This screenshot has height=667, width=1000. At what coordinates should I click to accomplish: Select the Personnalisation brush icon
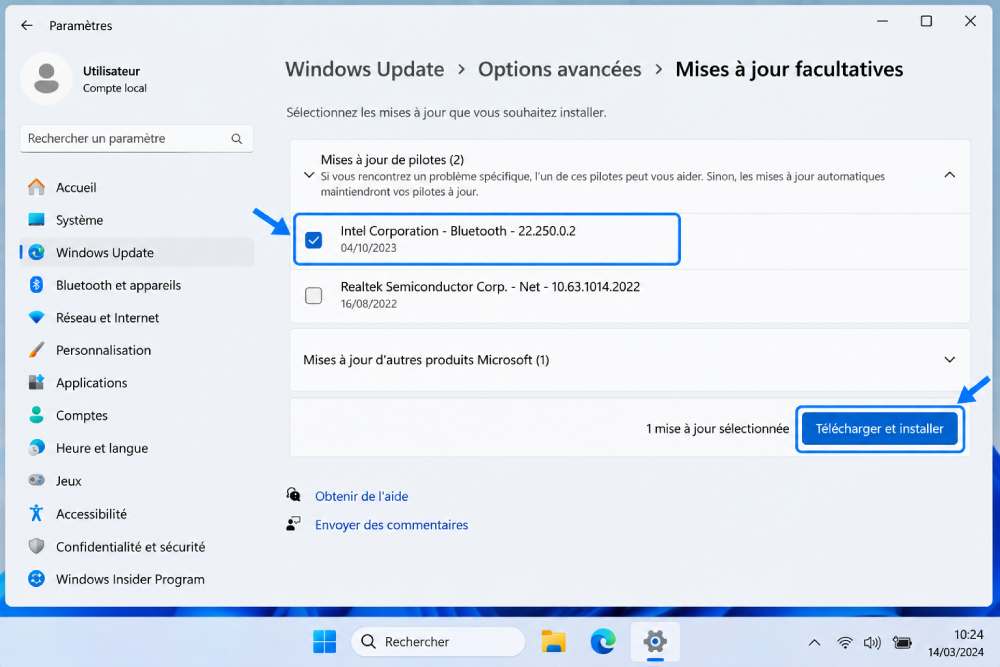tap(36, 349)
